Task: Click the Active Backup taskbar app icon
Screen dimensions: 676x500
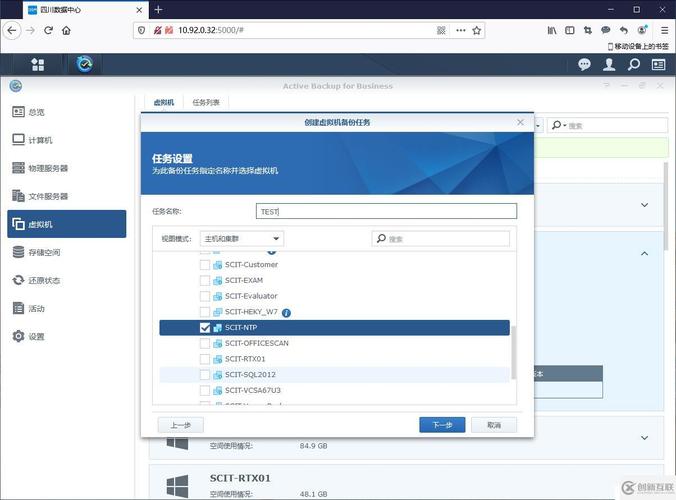Action: click(x=85, y=65)
